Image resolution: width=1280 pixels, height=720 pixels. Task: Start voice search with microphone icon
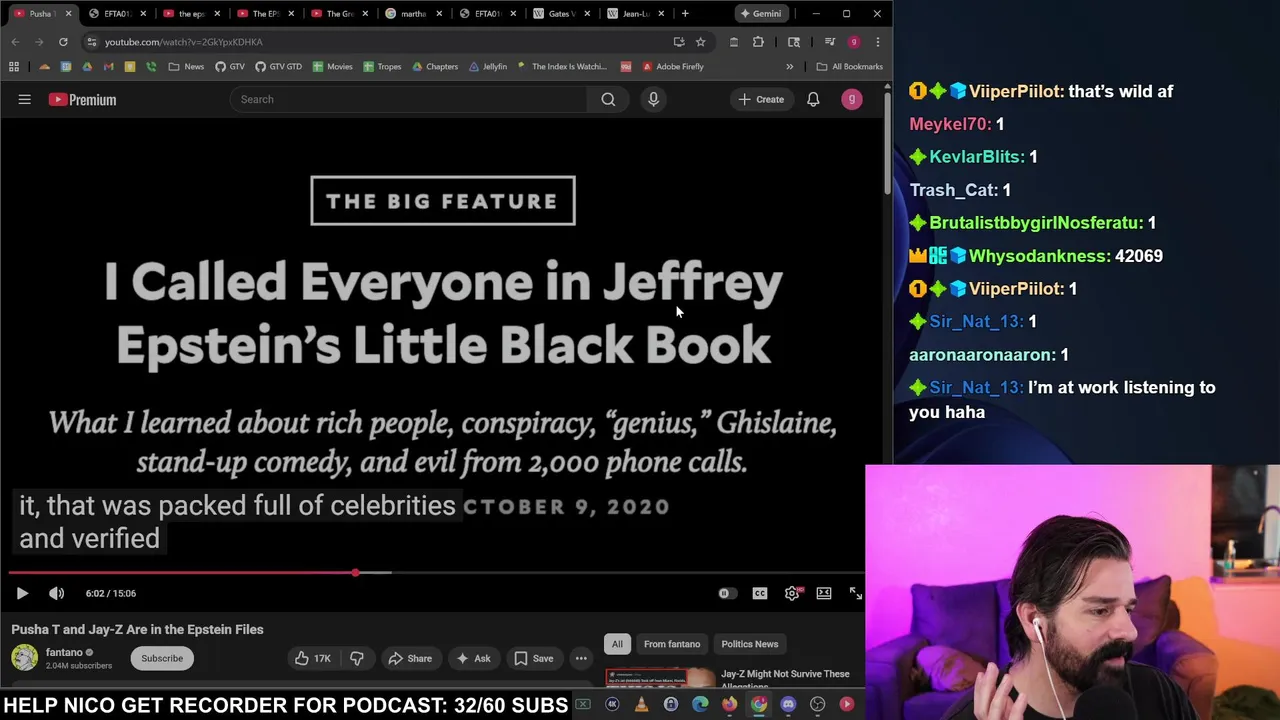tap(653, 99)
